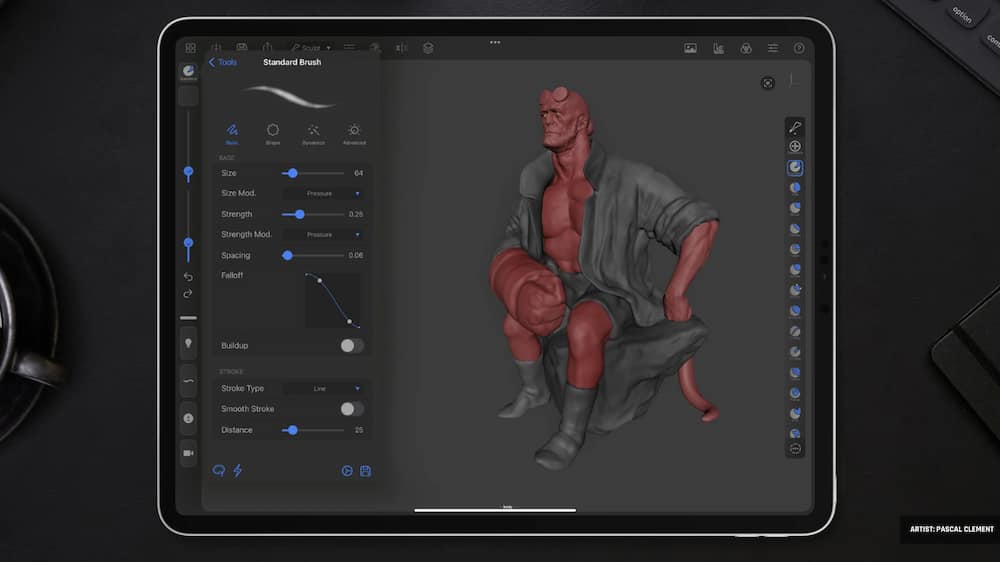1000x562 pixels.
Task: Click the Falloff curve editor graph
Action: coord(333,300)
